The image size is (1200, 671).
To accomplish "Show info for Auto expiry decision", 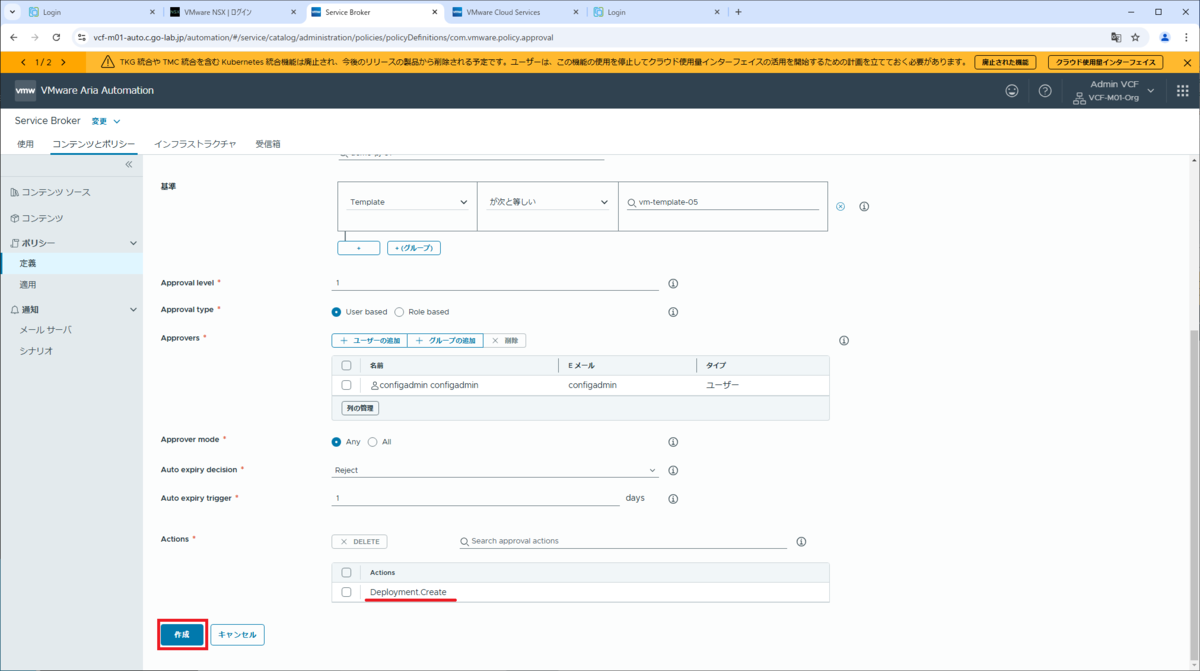I will [673, 470].
